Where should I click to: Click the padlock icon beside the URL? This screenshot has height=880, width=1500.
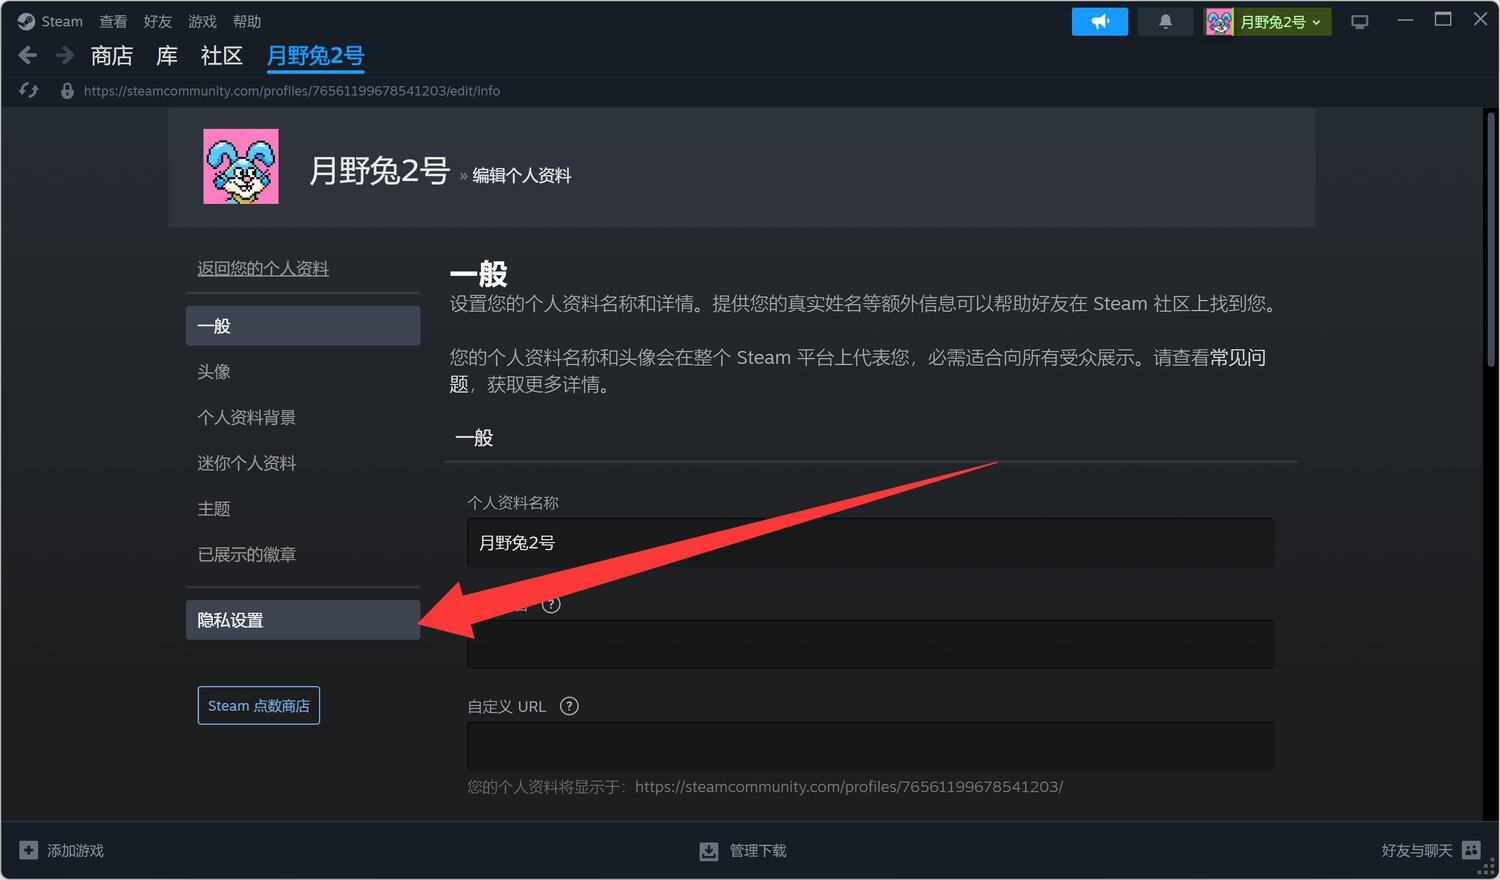(x=67, y=91)
